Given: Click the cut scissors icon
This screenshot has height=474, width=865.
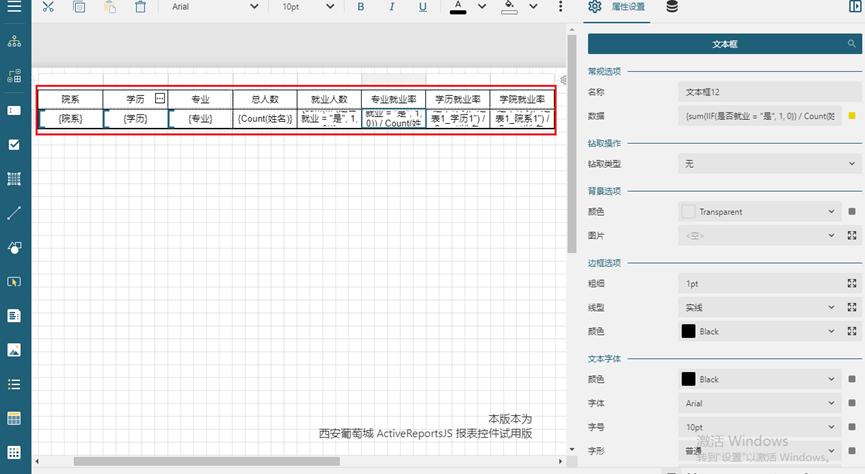Looking at the screenshot, I should tap(49, 7).
